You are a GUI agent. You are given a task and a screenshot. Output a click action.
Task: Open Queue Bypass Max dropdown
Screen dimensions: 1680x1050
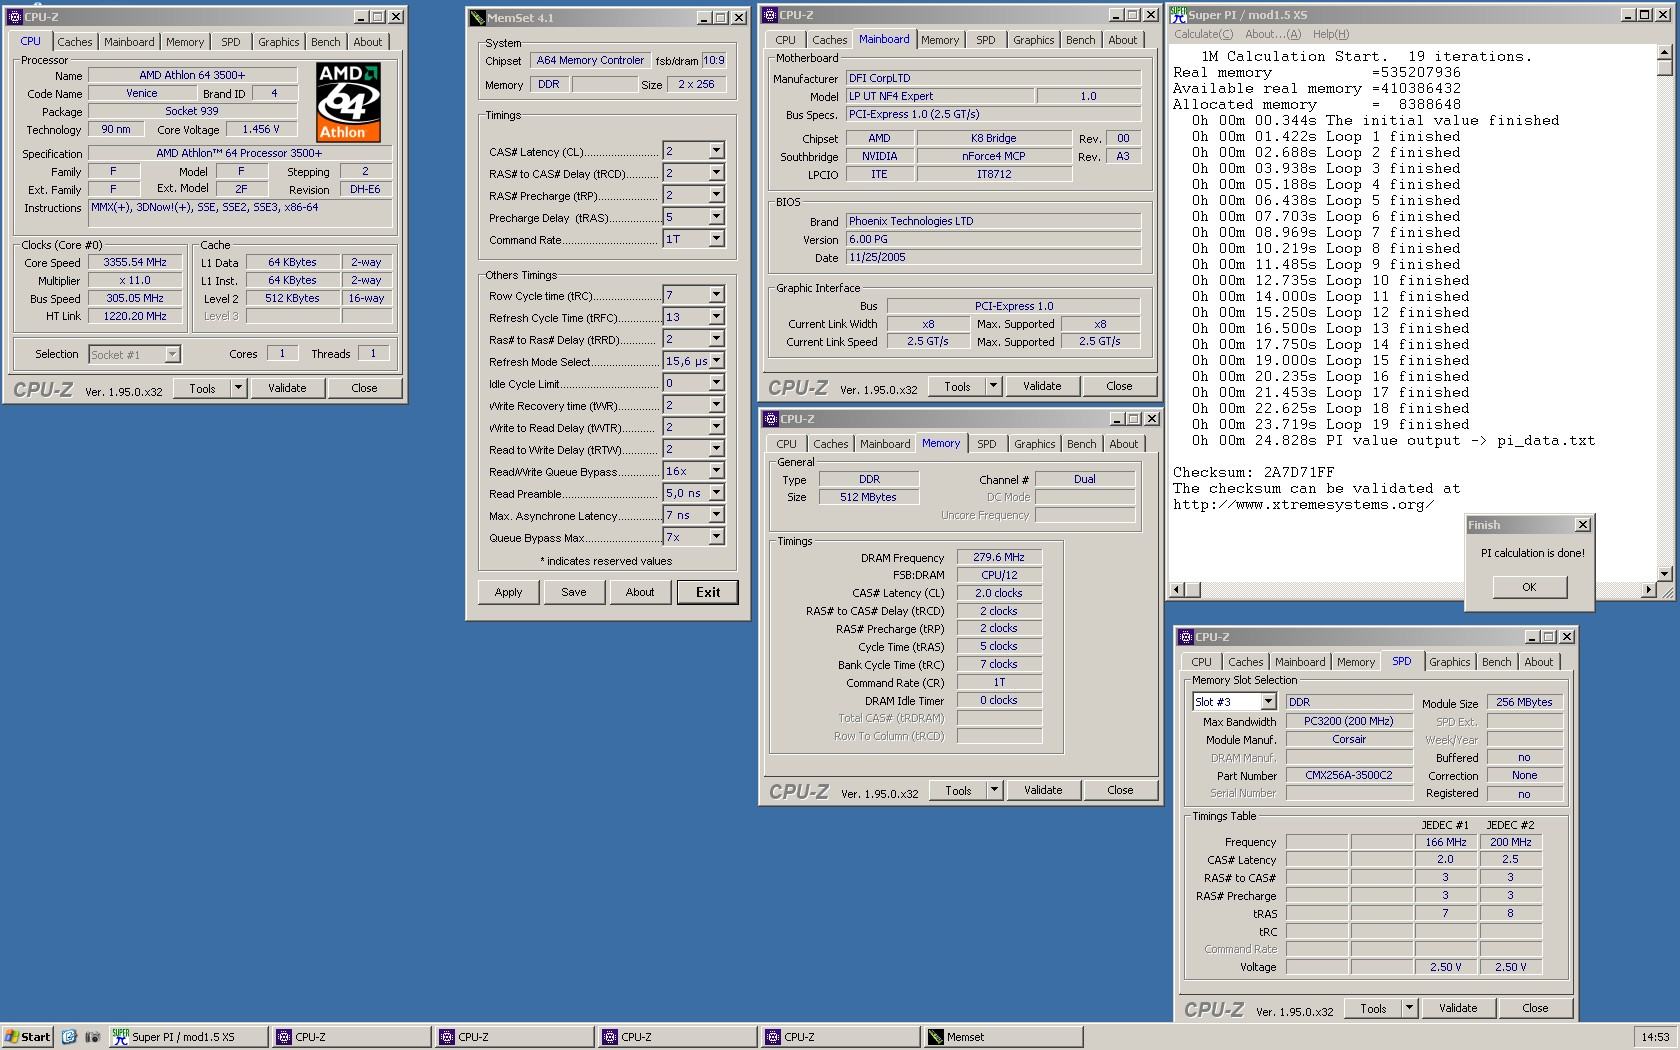pyautogui.click(x=716, y=537)
